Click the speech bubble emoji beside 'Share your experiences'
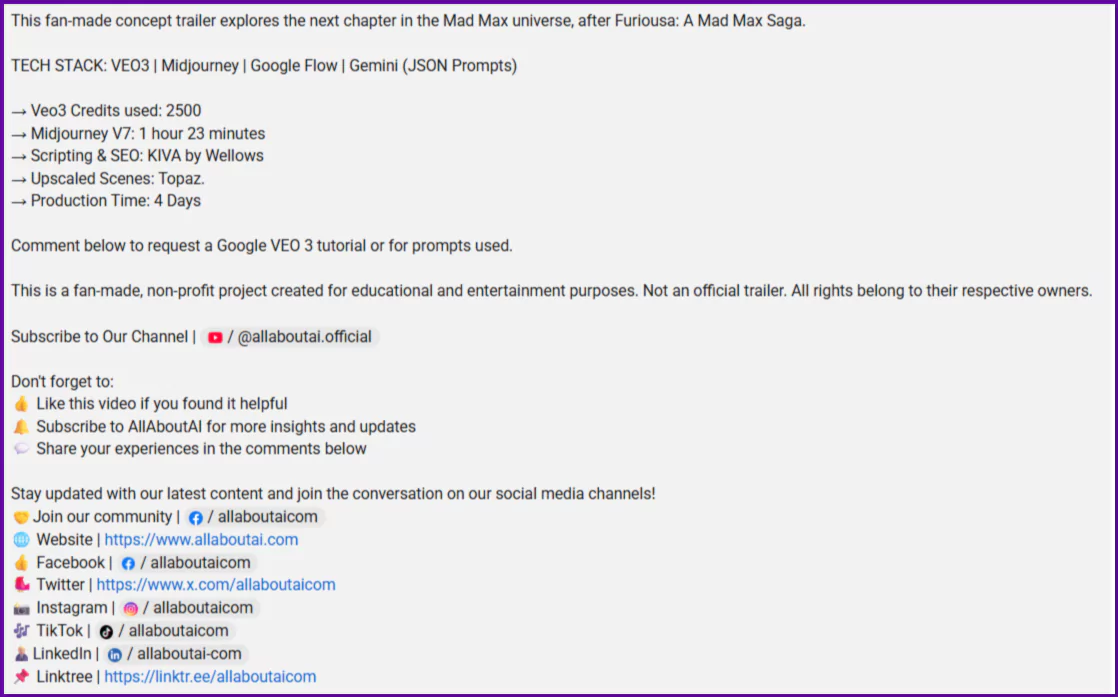Image resolution: width=1118 pixels, height=697 pixels. (21, 449)
